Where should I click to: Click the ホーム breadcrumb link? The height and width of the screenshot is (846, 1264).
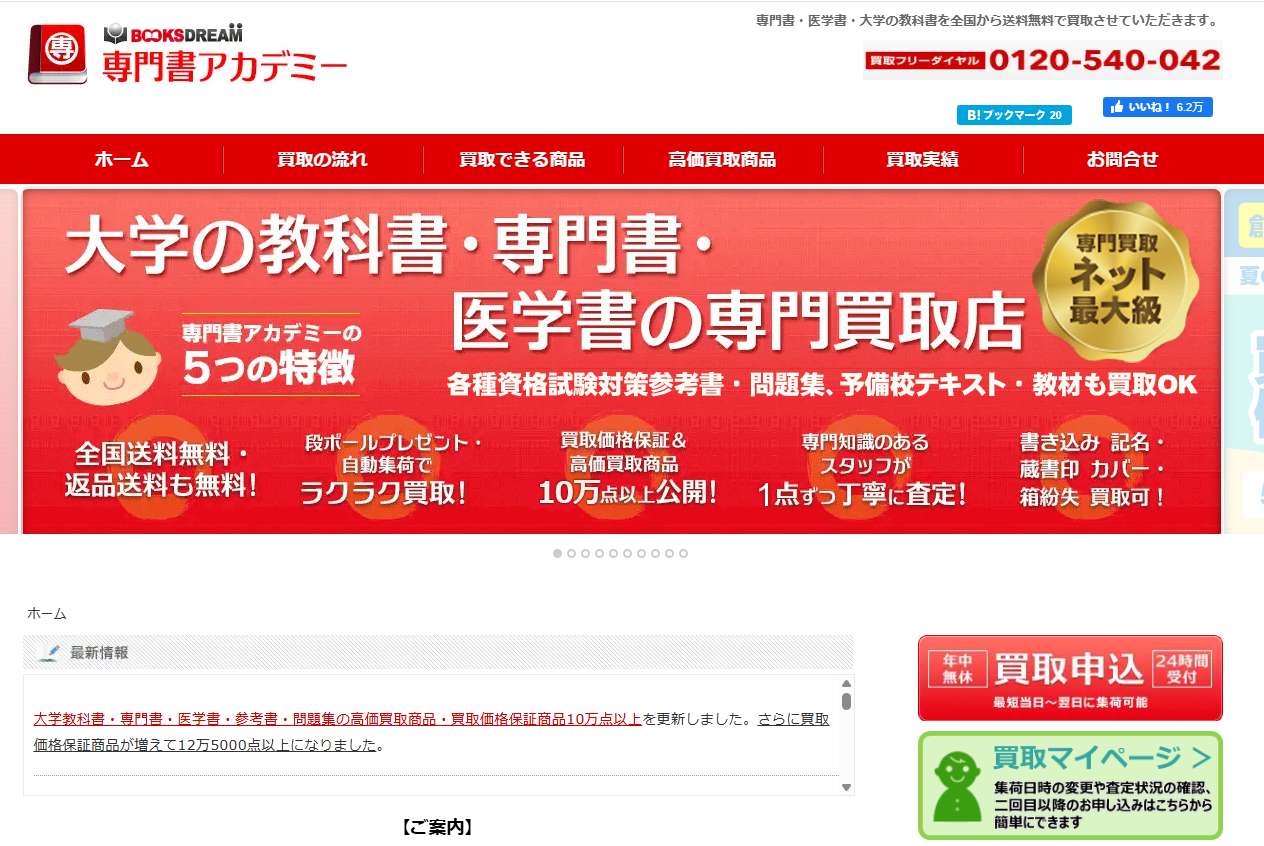coord(47,613)
